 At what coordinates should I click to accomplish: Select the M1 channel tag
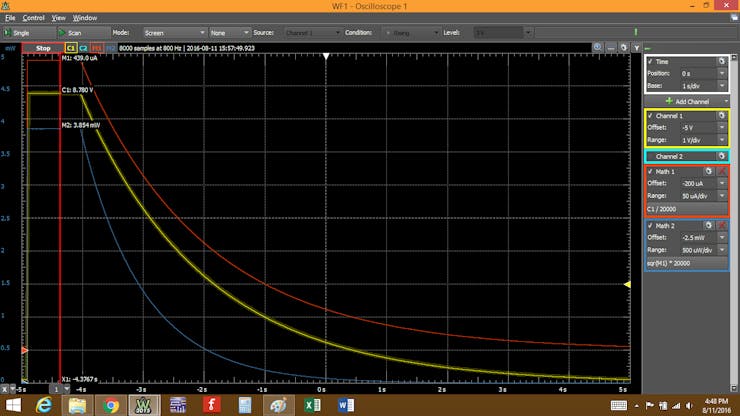[96, 48]
